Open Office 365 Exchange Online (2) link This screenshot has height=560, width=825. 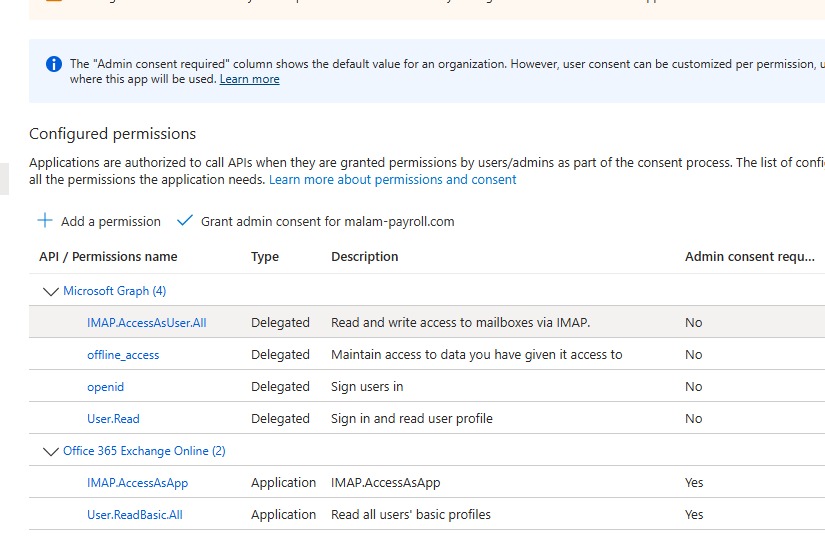144,451
